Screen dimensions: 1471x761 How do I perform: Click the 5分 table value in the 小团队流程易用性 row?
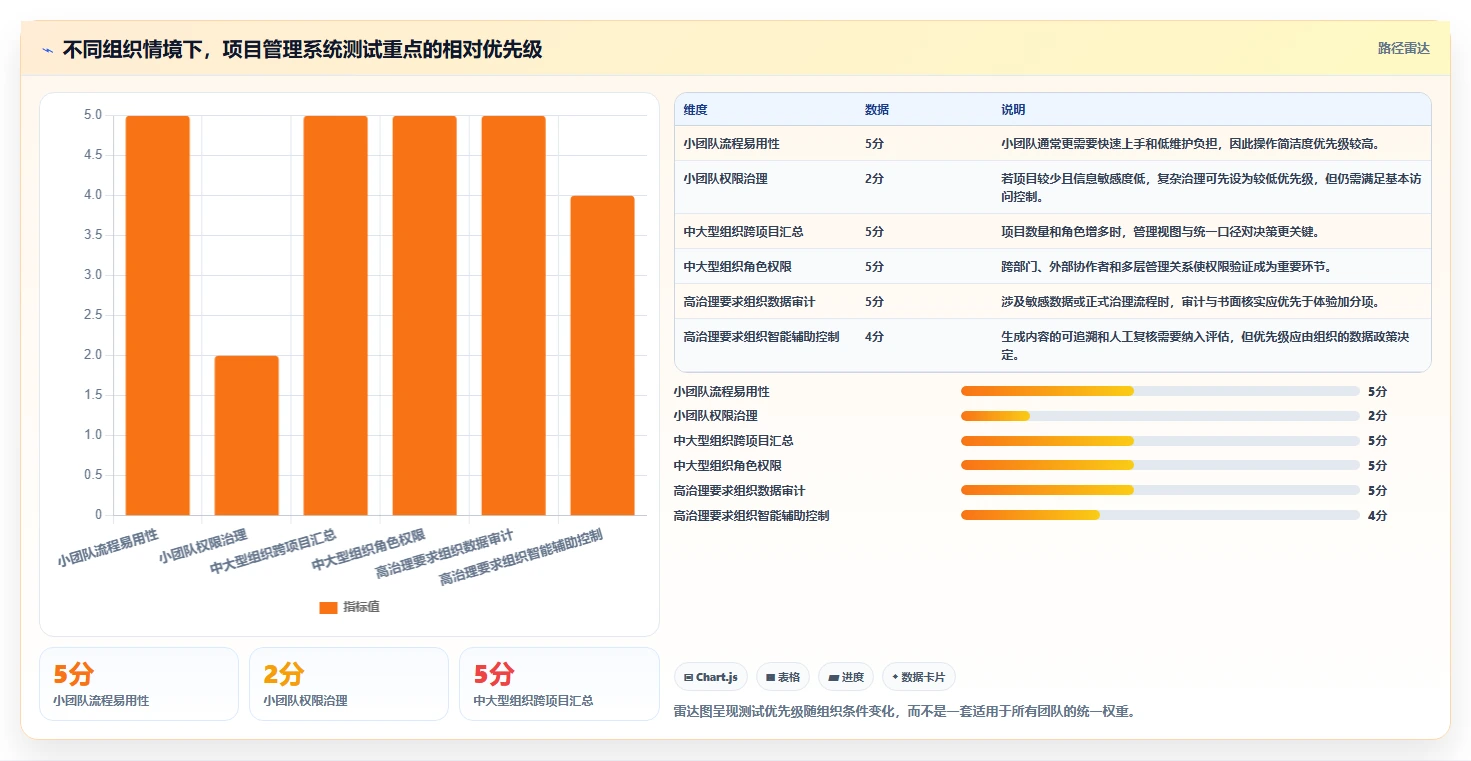(x=874, y=143)
